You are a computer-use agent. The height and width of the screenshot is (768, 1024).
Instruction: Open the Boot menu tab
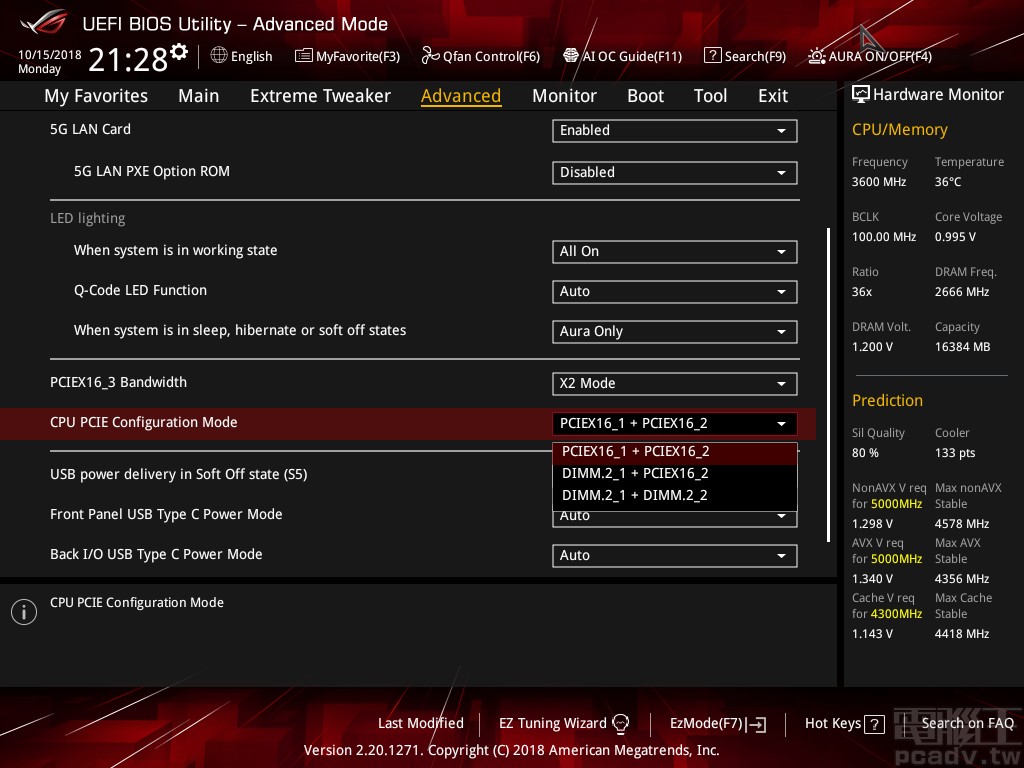coord(645,95)
